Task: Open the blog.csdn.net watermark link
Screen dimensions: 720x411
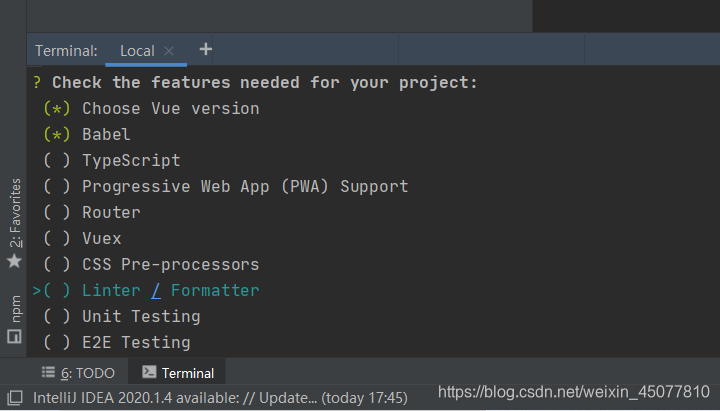Action: 573,393
